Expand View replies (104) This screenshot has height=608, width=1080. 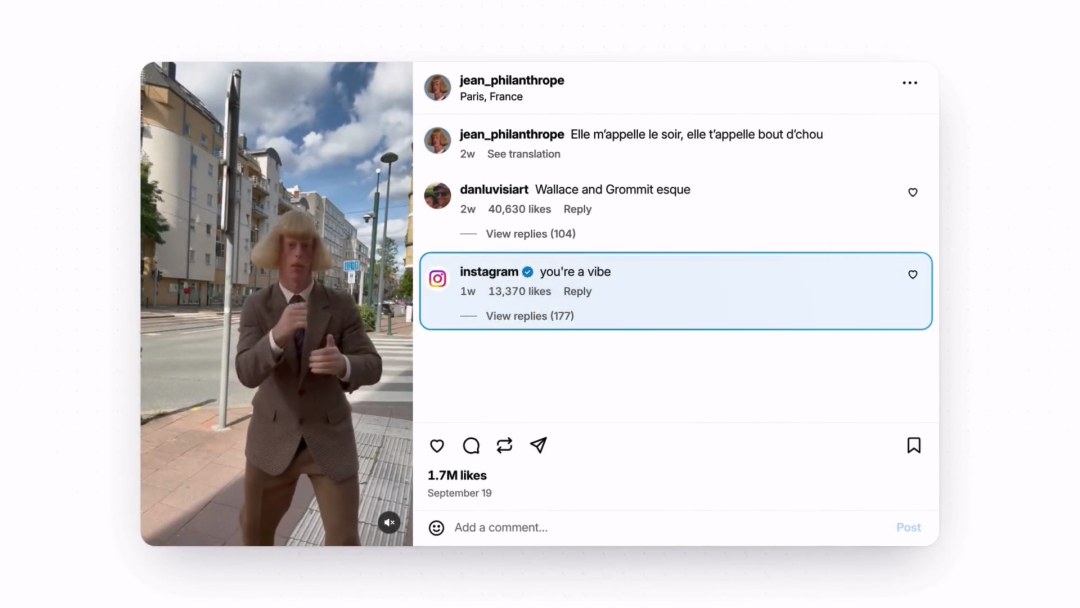click(530, 234)
